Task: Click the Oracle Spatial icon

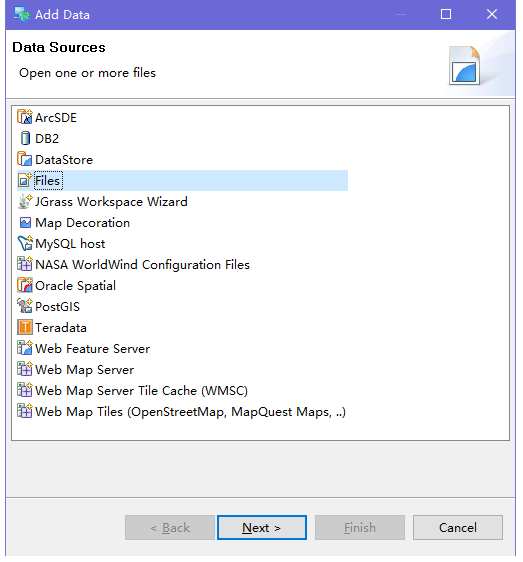Action: point(25,285)
